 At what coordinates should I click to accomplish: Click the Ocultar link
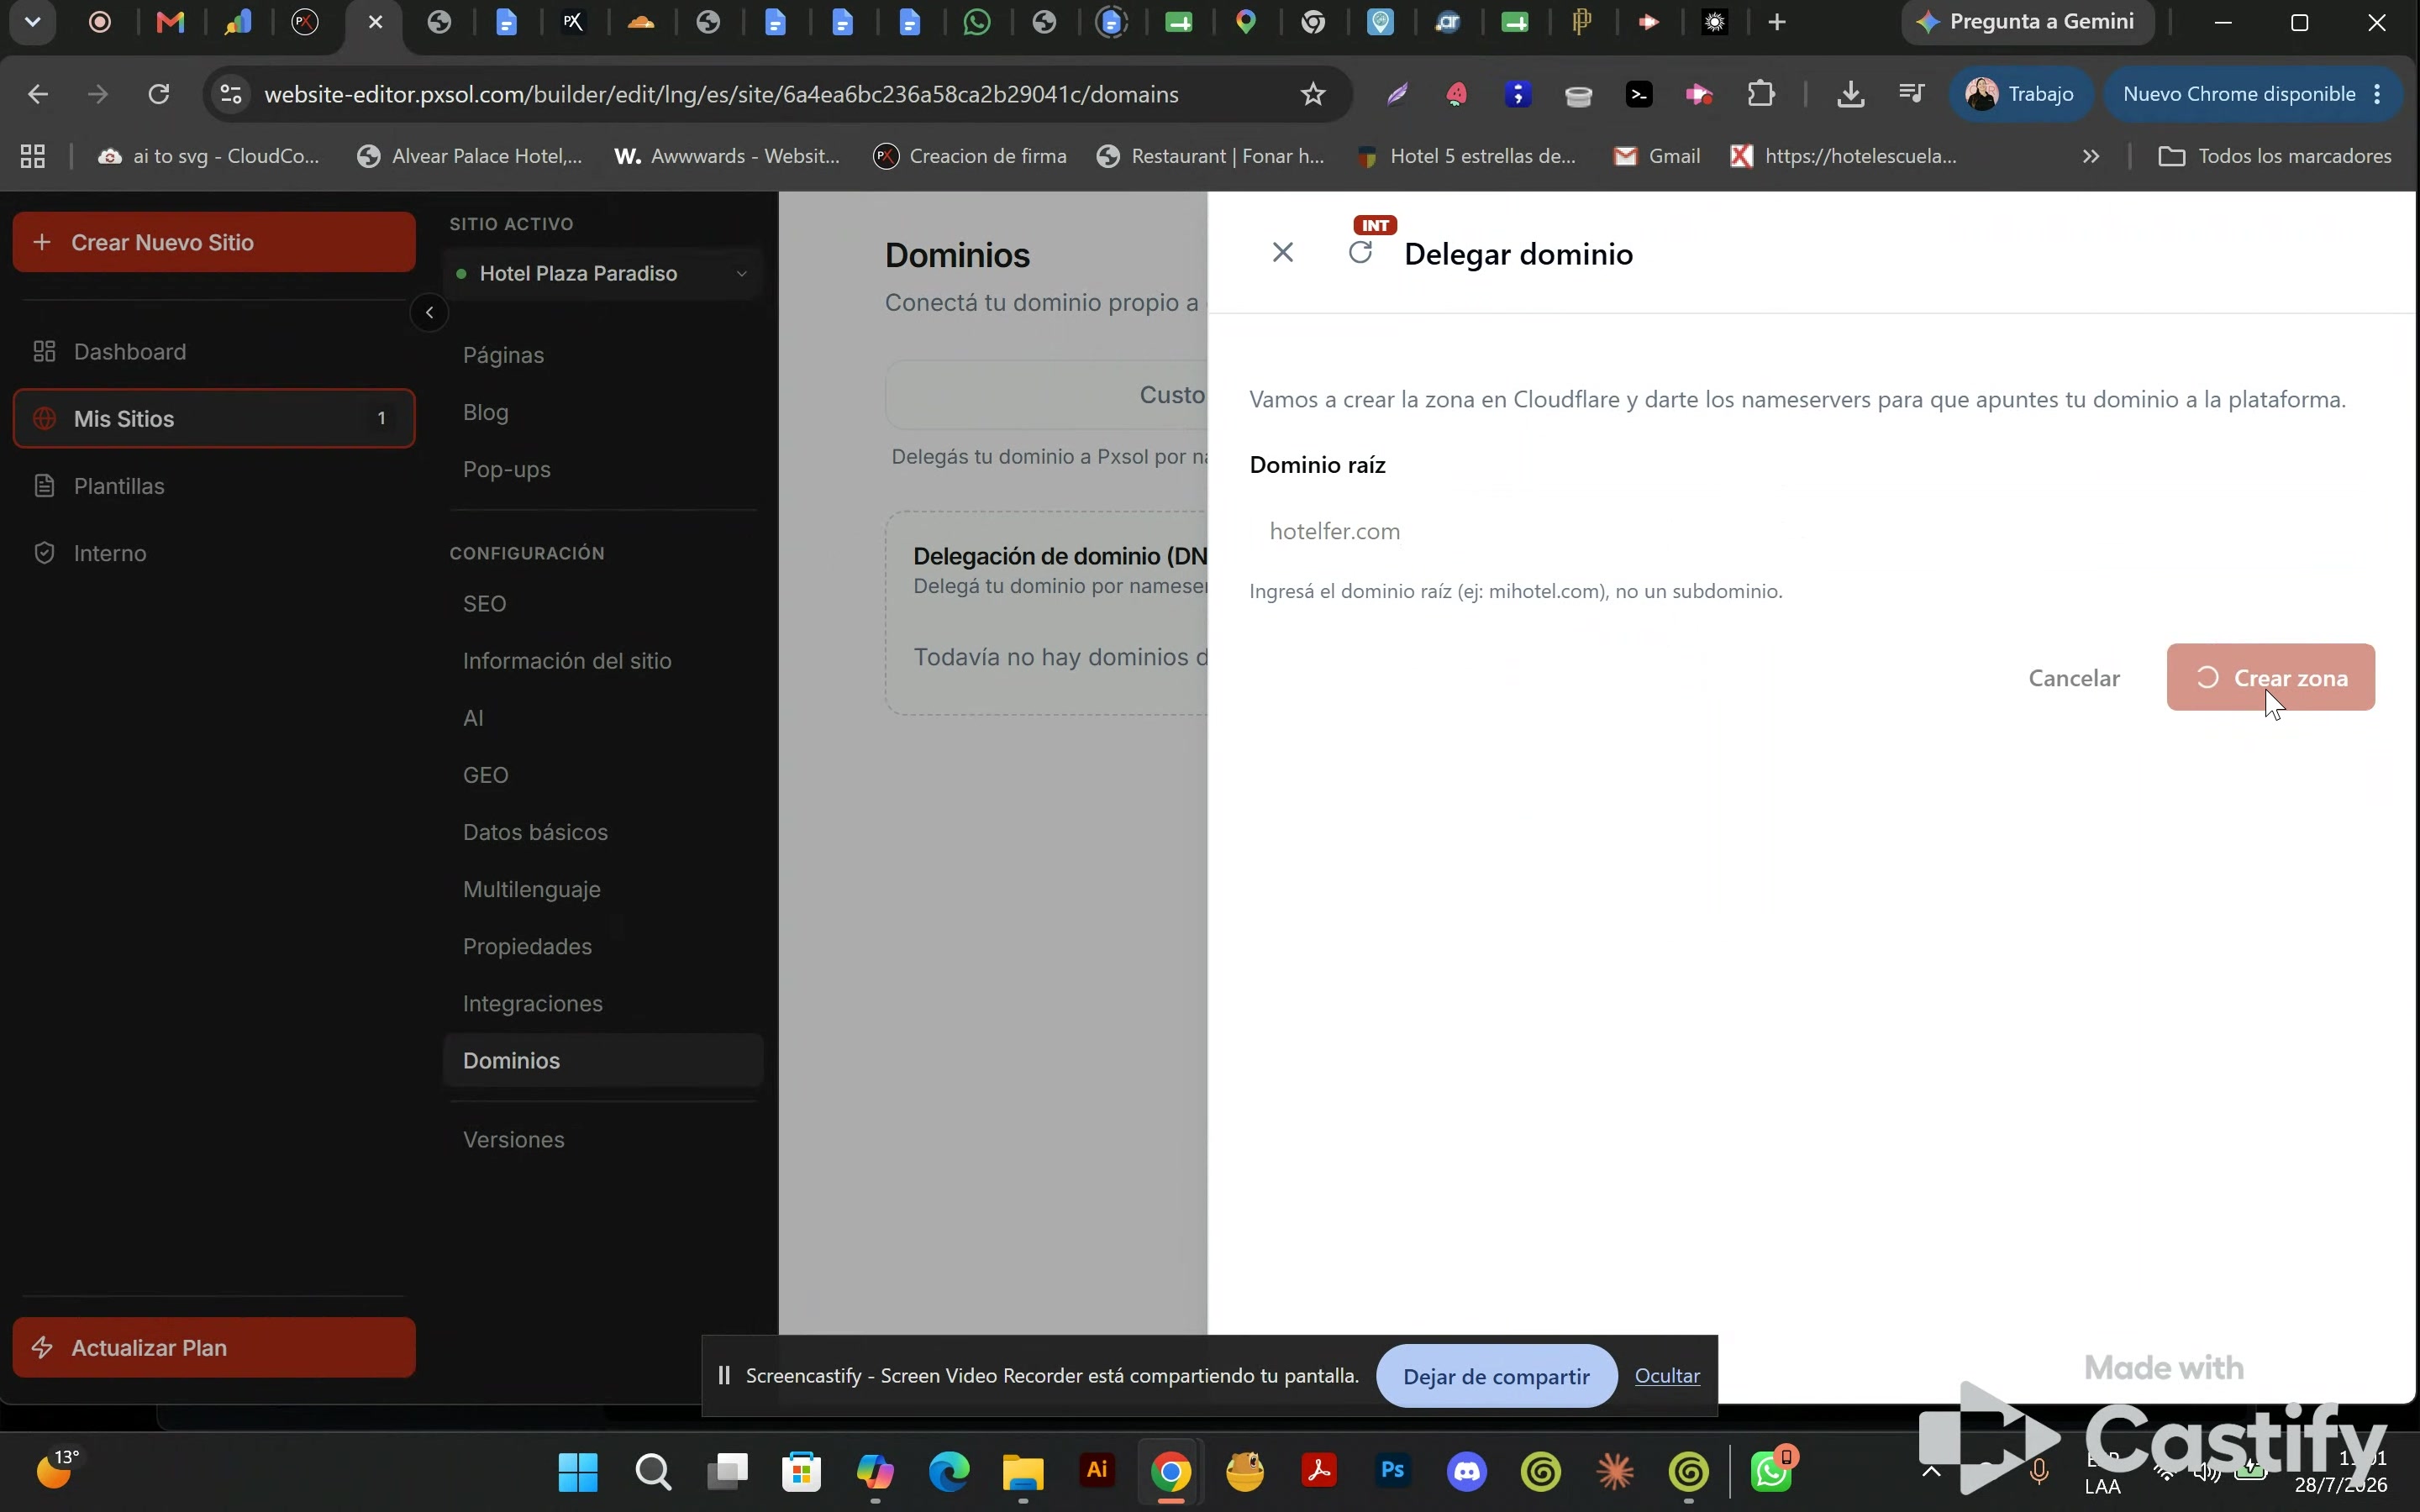(x=1667, y=1376)
